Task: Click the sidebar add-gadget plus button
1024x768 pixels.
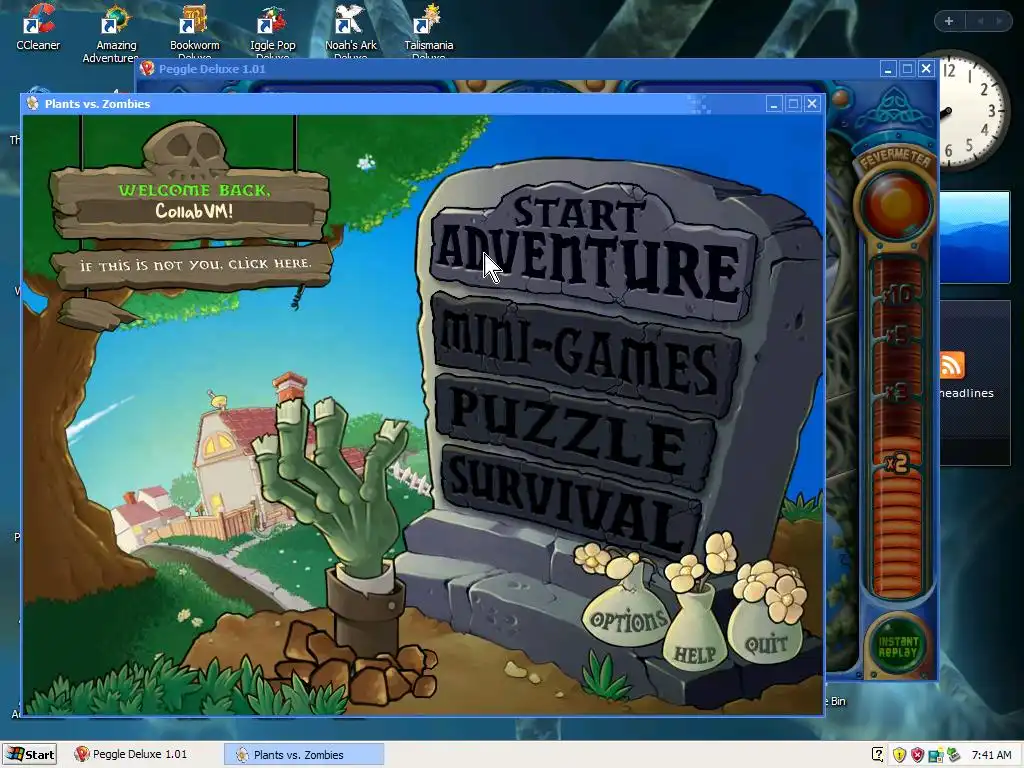Action: (949, 21)
